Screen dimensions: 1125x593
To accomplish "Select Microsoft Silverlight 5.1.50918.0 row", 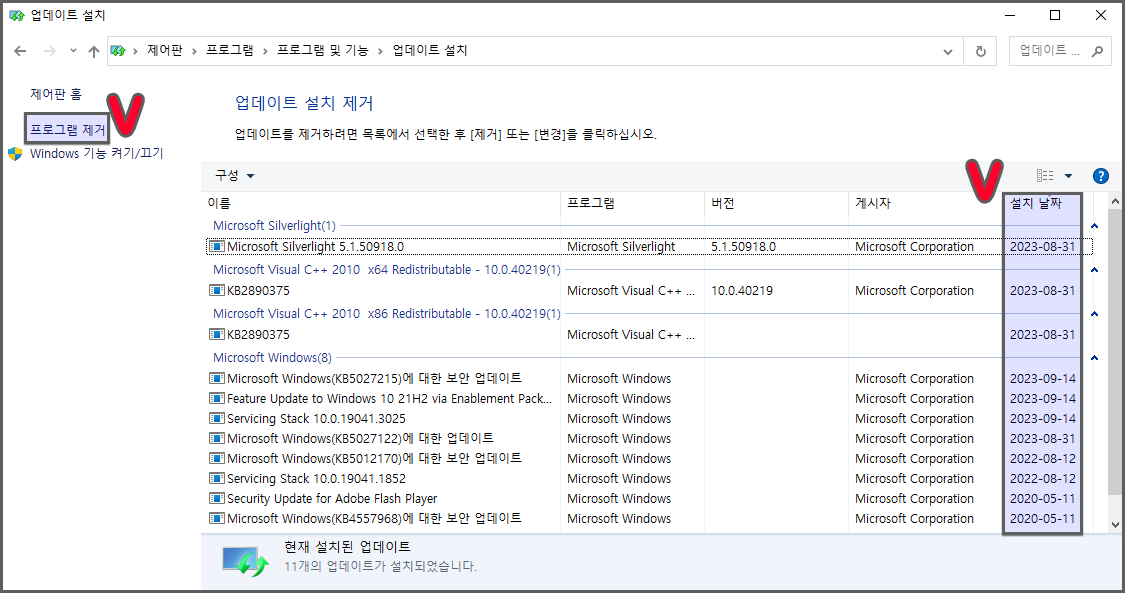I will 649,247.
